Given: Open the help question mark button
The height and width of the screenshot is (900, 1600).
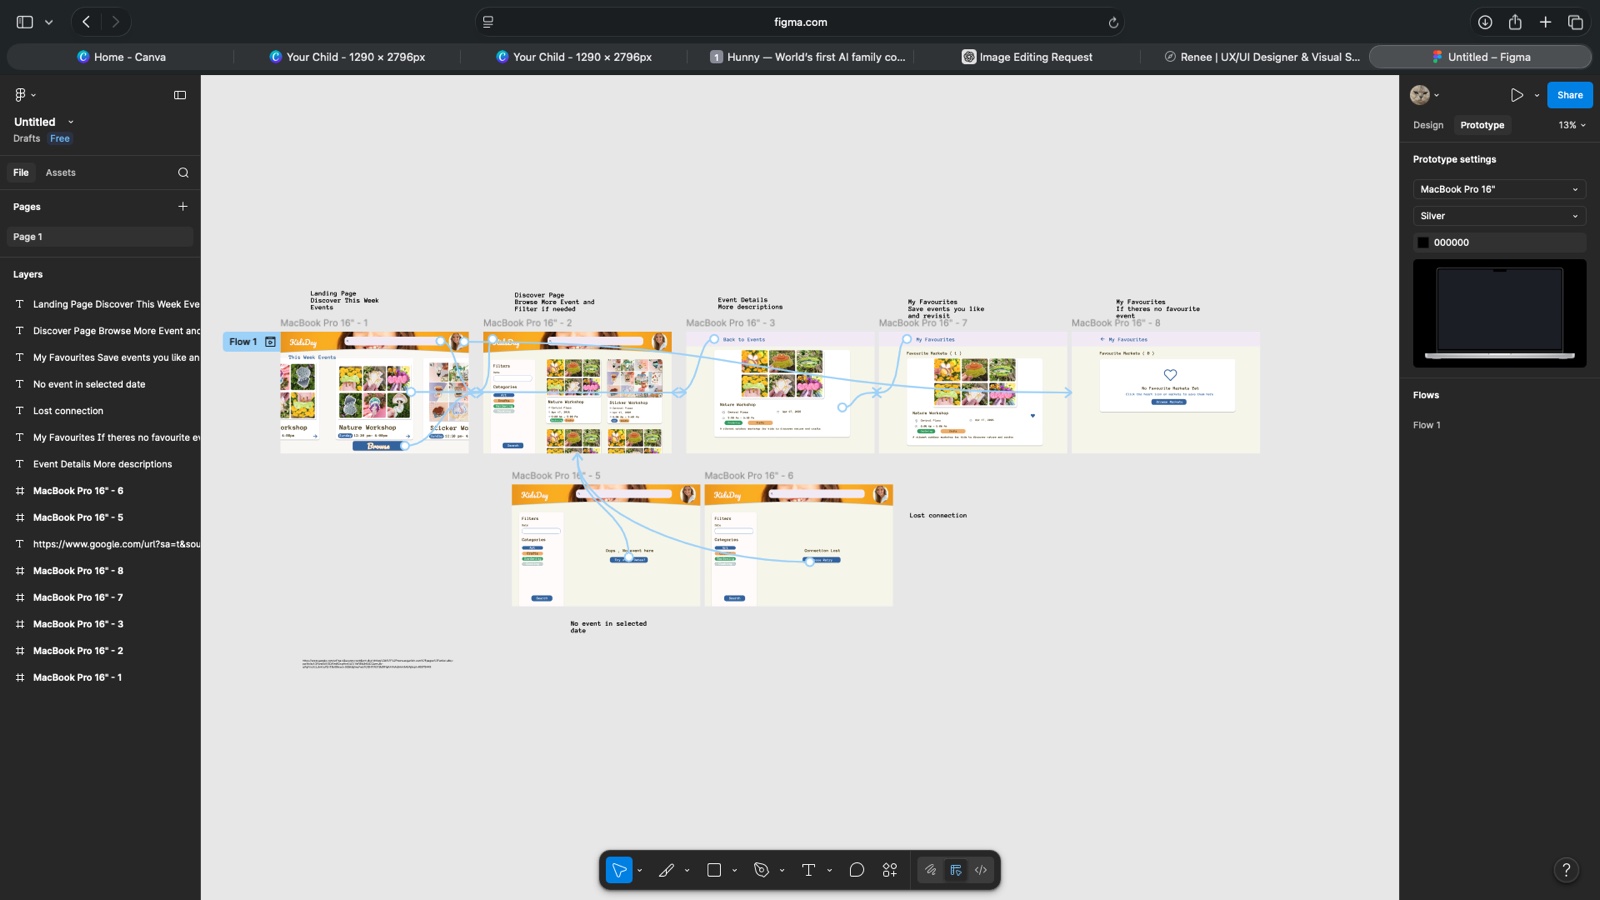Looking at the screenshot, I should click(1566, 870).
